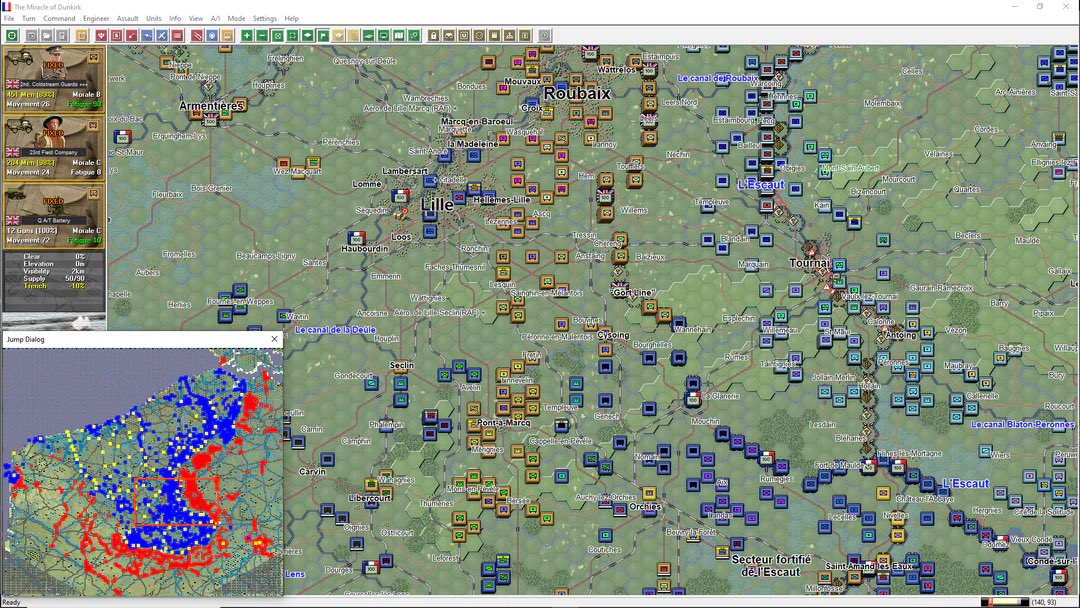This screenshot has width=1080, height=608.
Task: Click the Ready status bar text
Action: (12, 602)
